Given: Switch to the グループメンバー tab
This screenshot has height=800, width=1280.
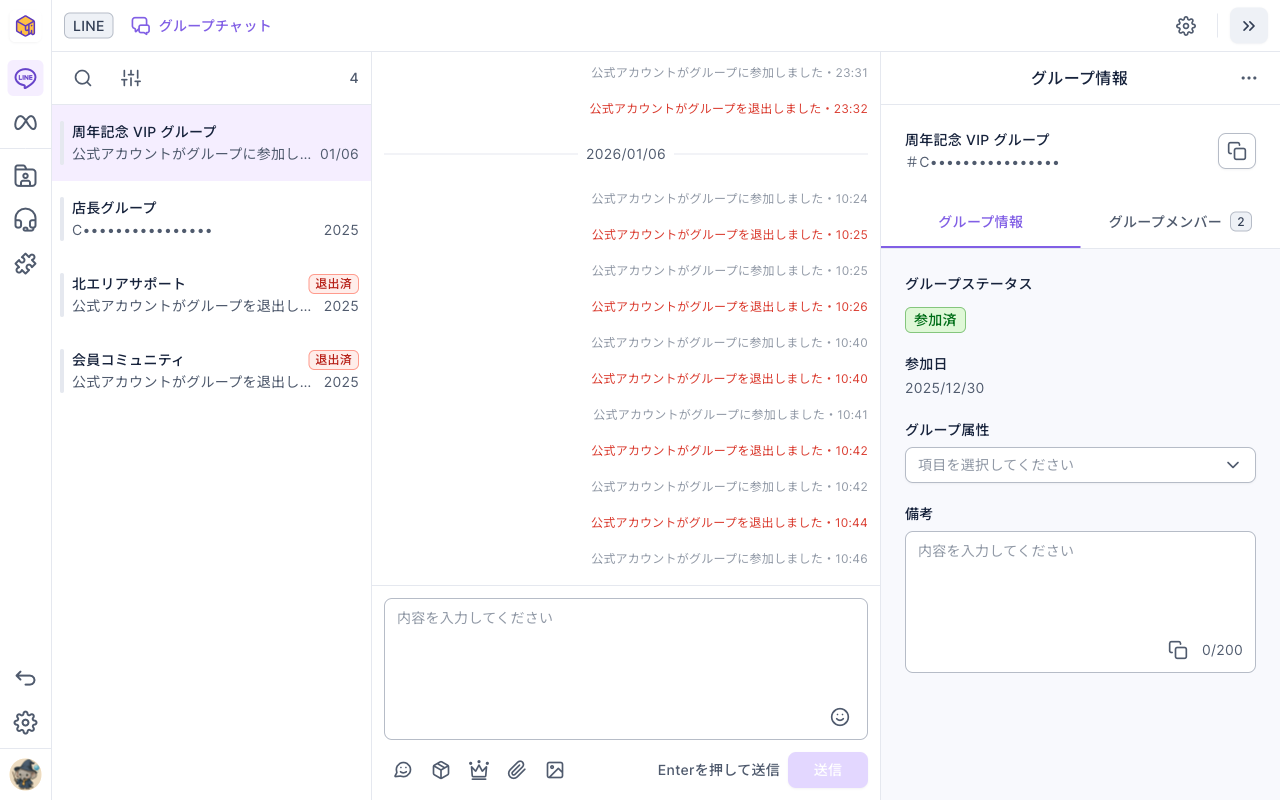Looking at the screenshot, I should [x=1180, y=222].
